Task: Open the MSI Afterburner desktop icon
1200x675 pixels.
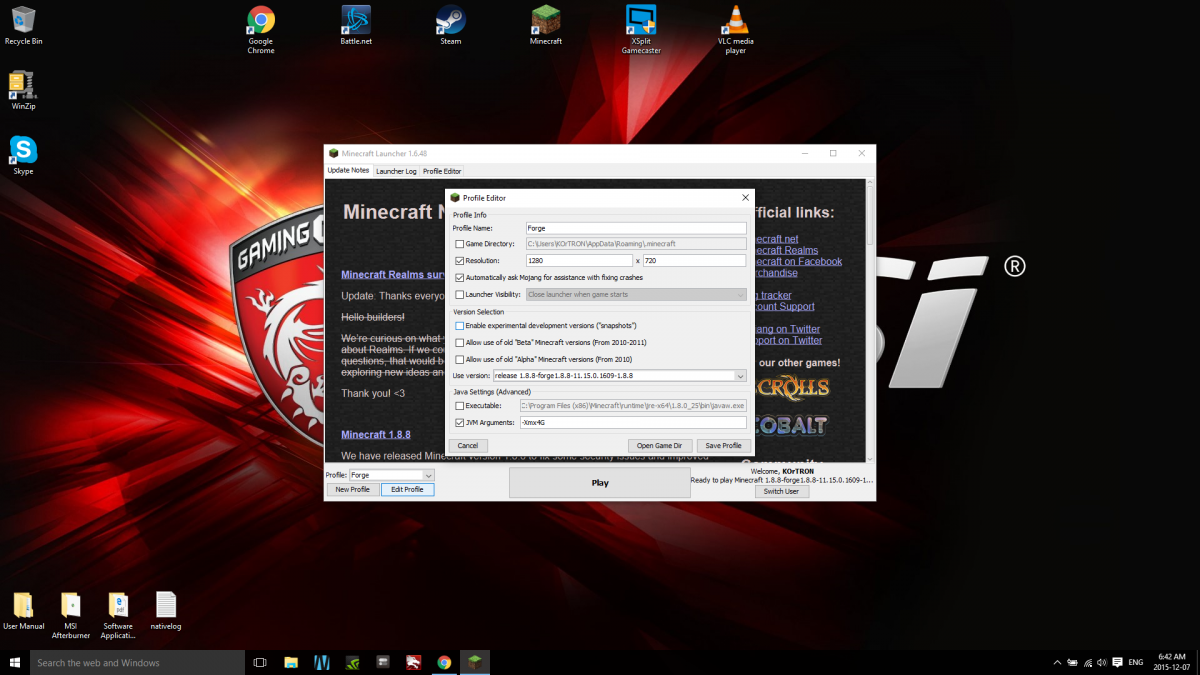Action: [x=70, y=615]
